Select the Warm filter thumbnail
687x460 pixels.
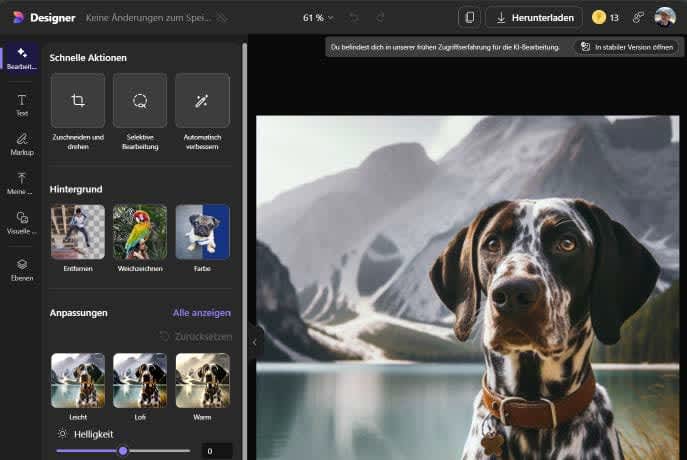coord(202,380)
